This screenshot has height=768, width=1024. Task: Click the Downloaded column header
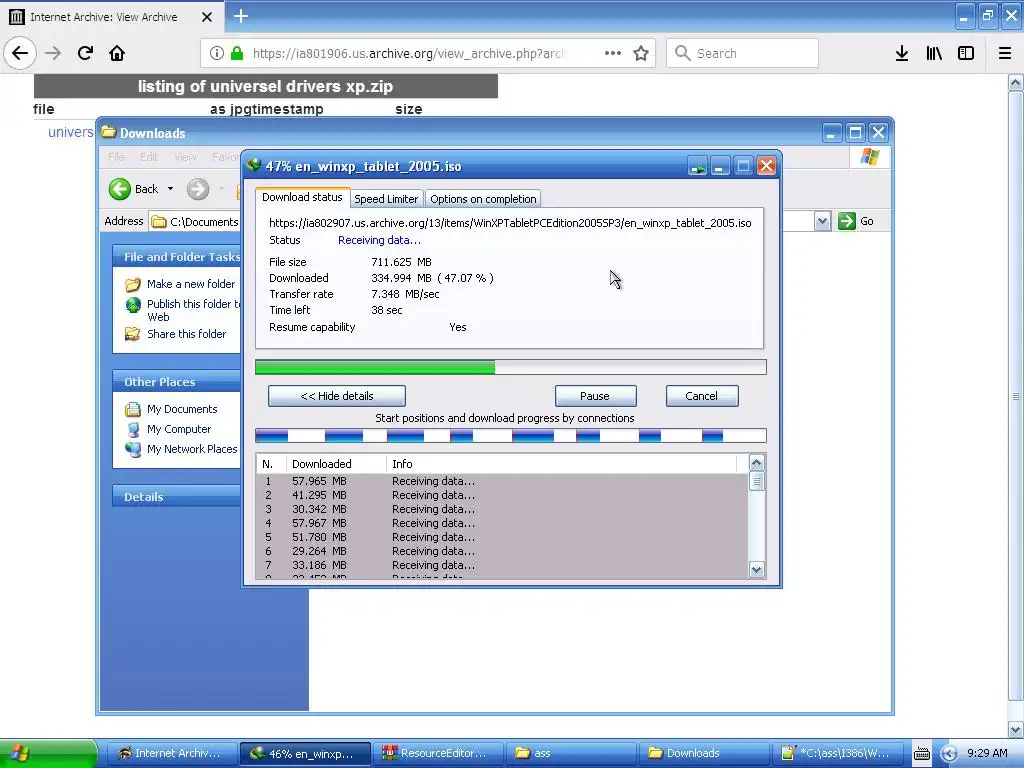(x=335, y=464)
